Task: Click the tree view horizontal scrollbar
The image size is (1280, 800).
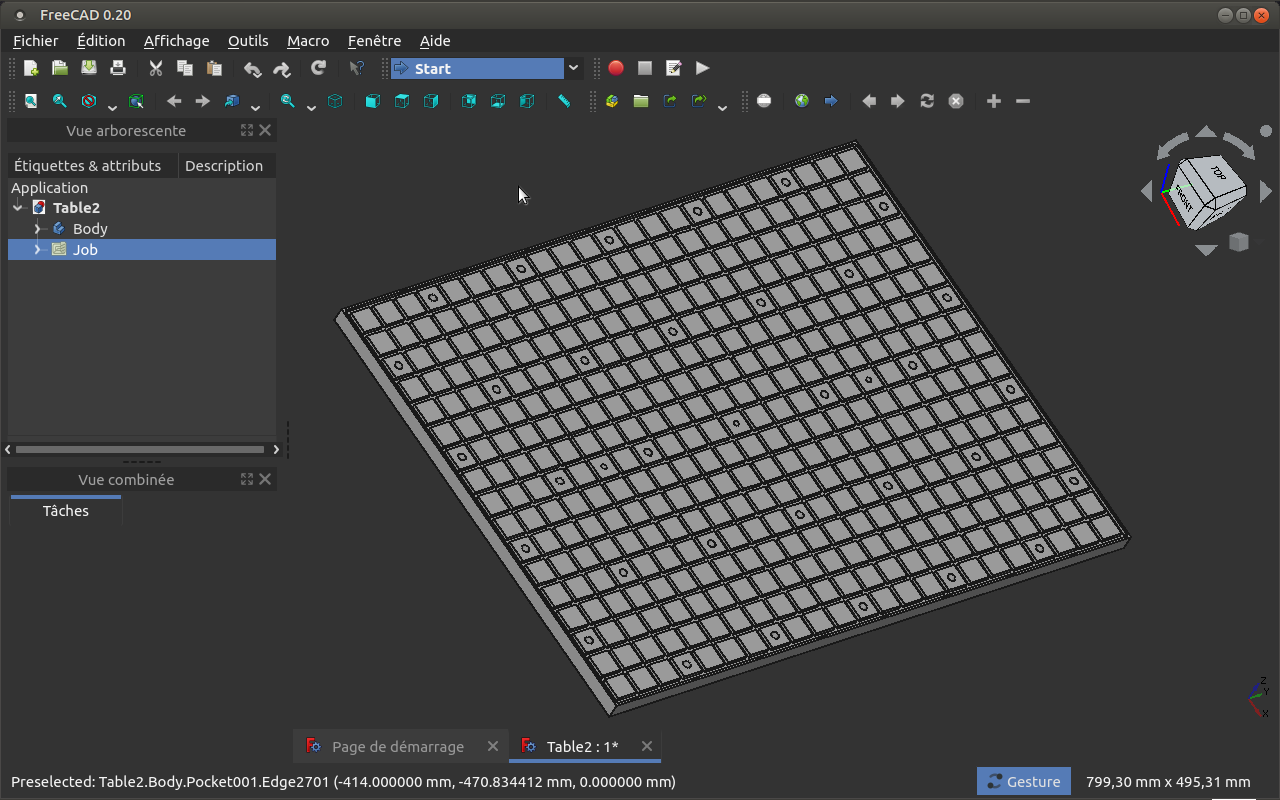Action: click(x=141, y=450)
